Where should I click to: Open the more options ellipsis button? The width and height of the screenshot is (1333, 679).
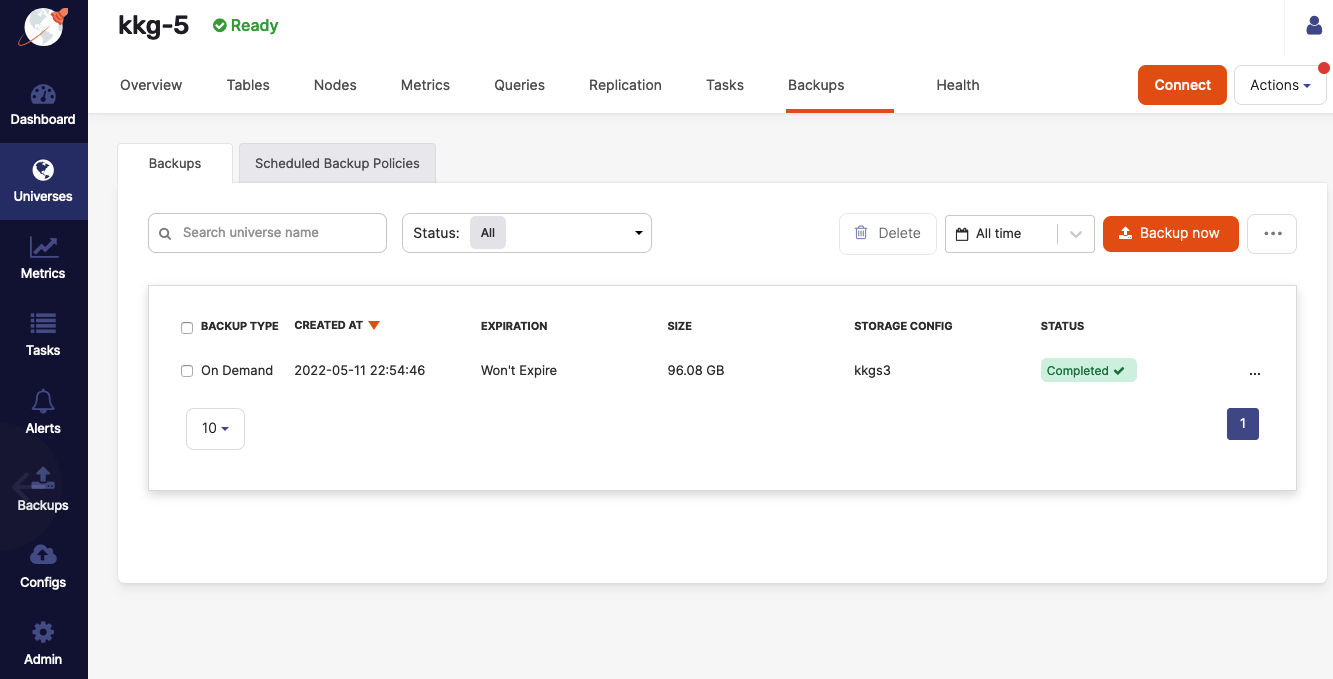click(1272, 233)
